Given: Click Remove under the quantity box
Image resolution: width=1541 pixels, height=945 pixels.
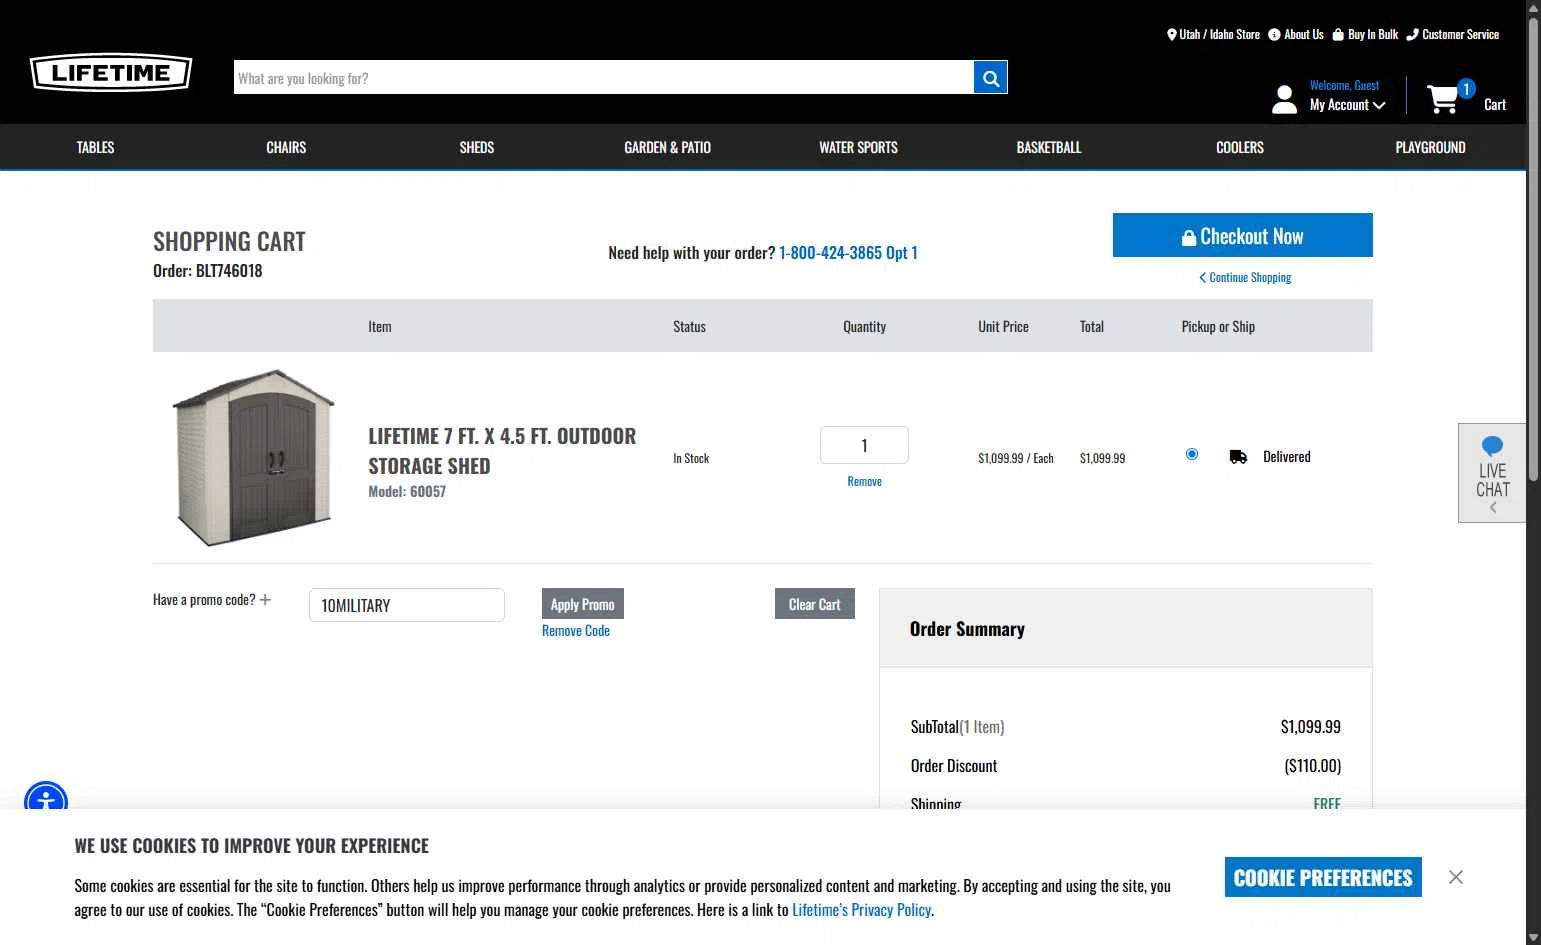Looking at the screenshot, I should 865,481.
